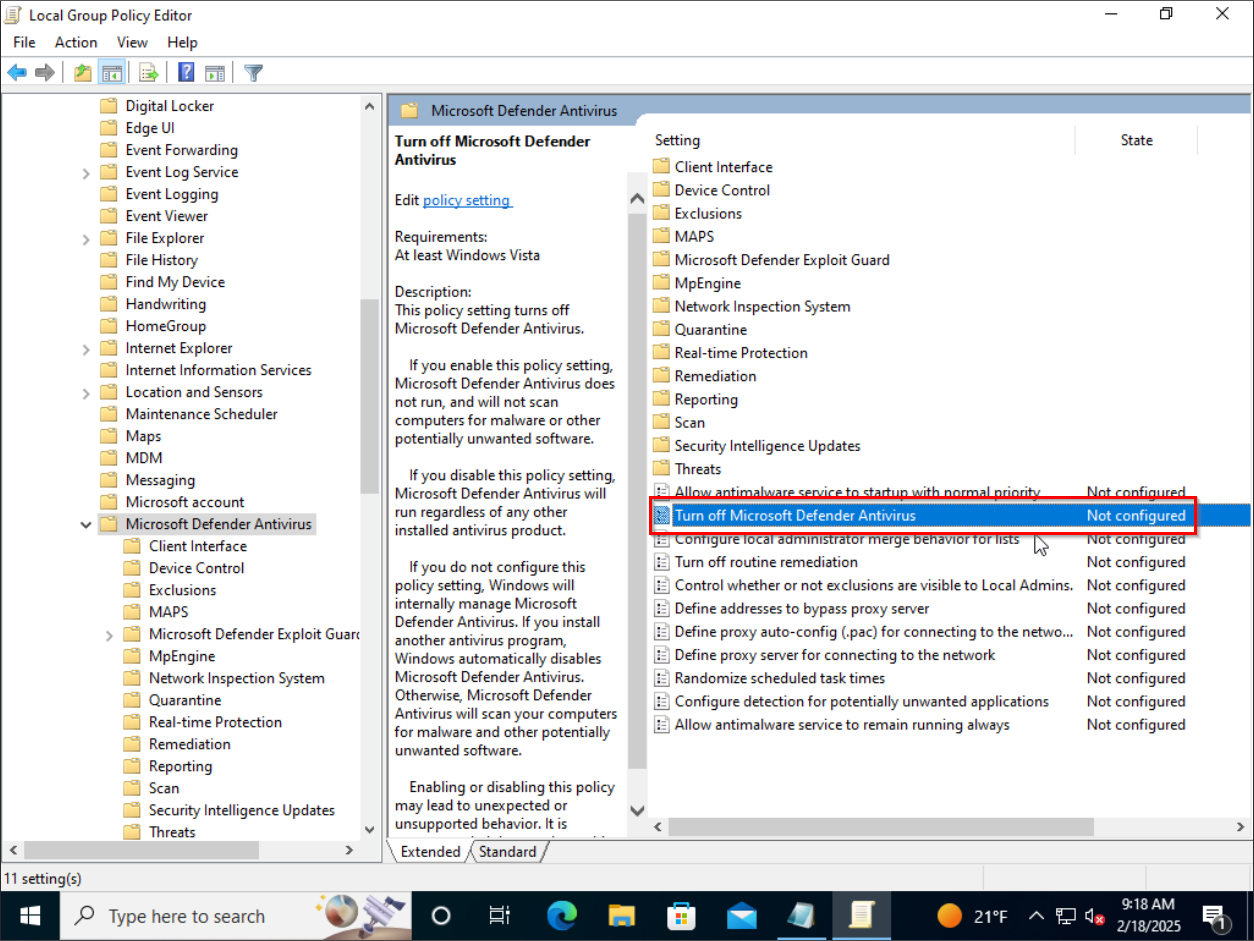Toggle Show/Hide Action Pane toolbar icon
The width and height of the screenshot is (1254, 941).
click(214, 73)
